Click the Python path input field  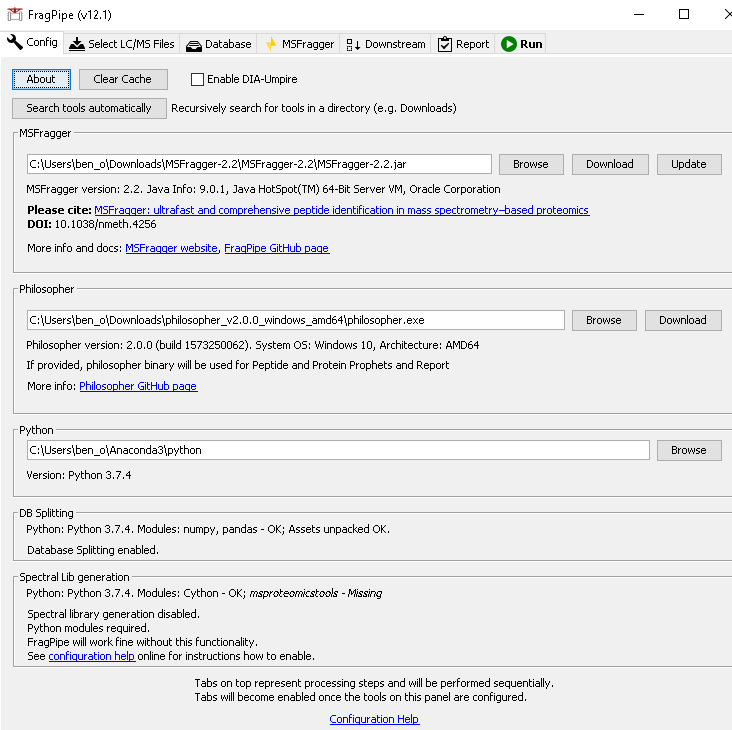[337, 450]
